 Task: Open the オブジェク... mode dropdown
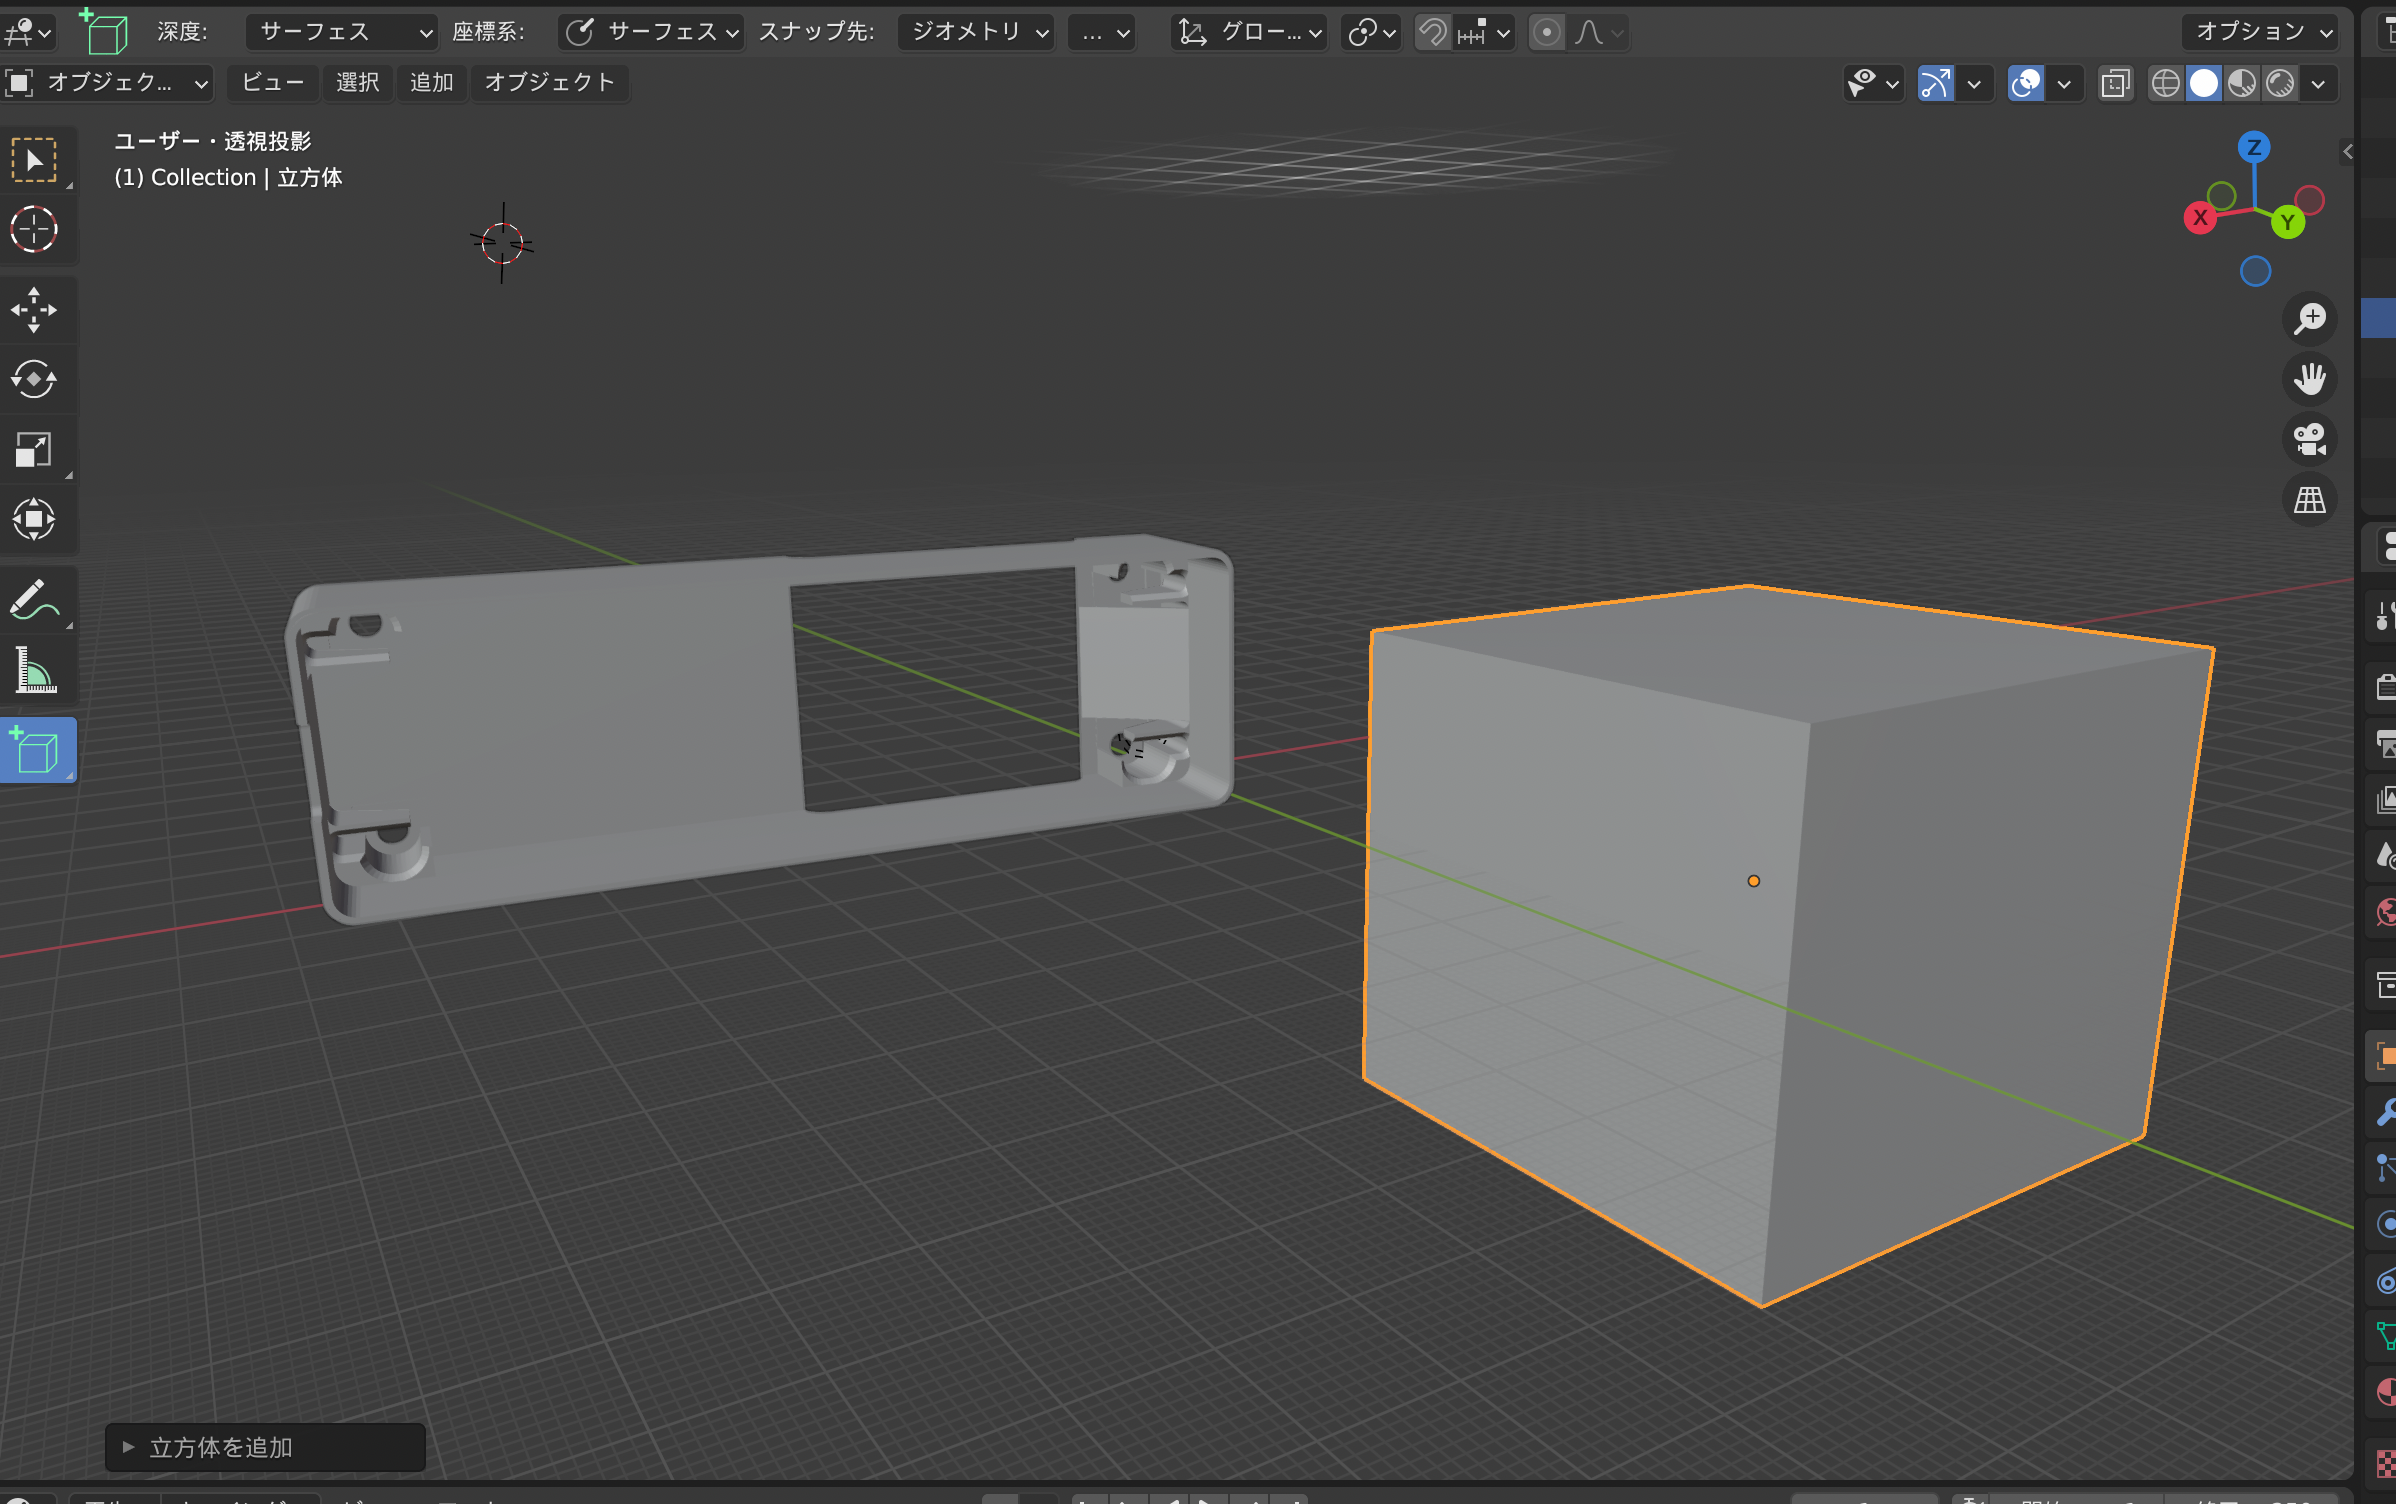pos(107,83)
